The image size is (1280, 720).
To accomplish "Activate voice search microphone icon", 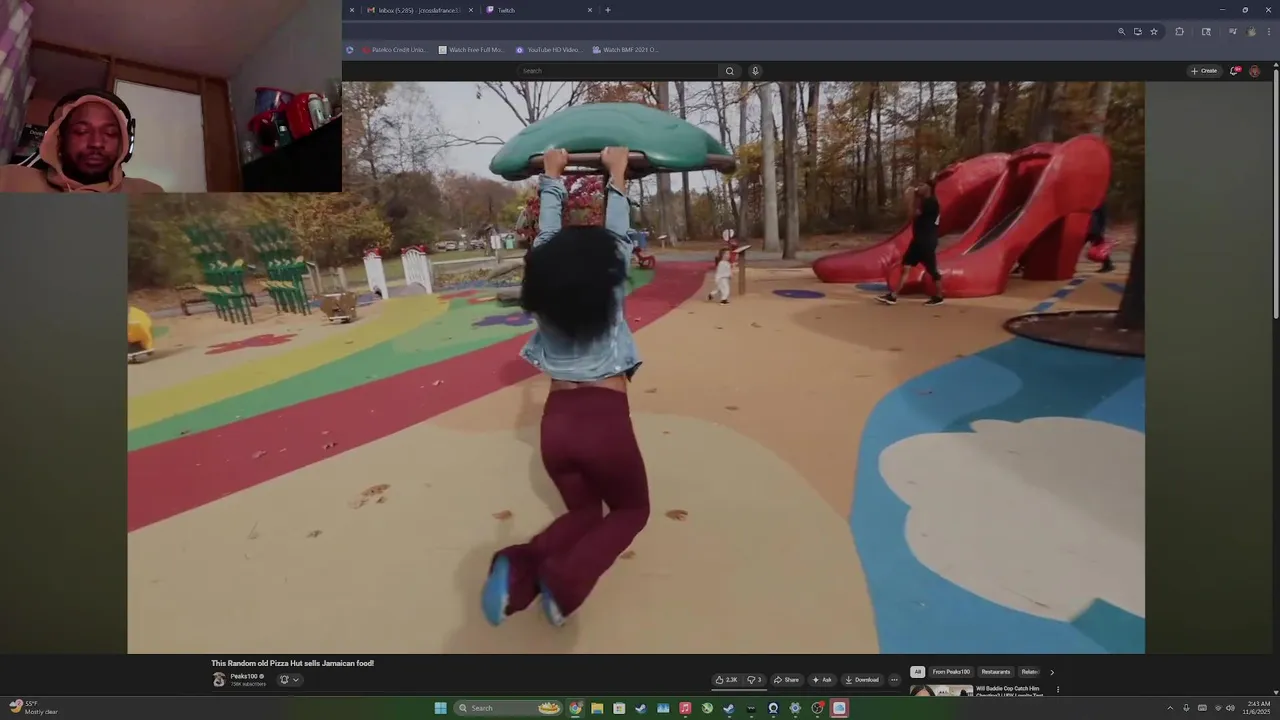I will [x=755, y=71].
